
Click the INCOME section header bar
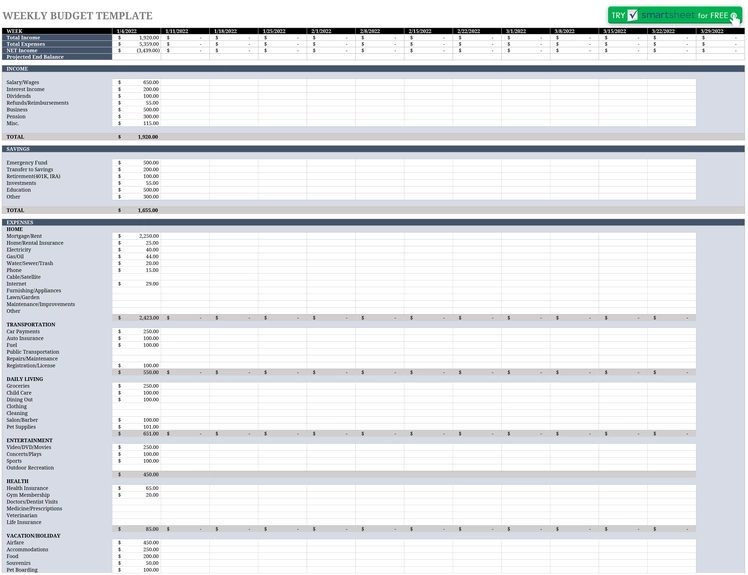tap(373, 69)
